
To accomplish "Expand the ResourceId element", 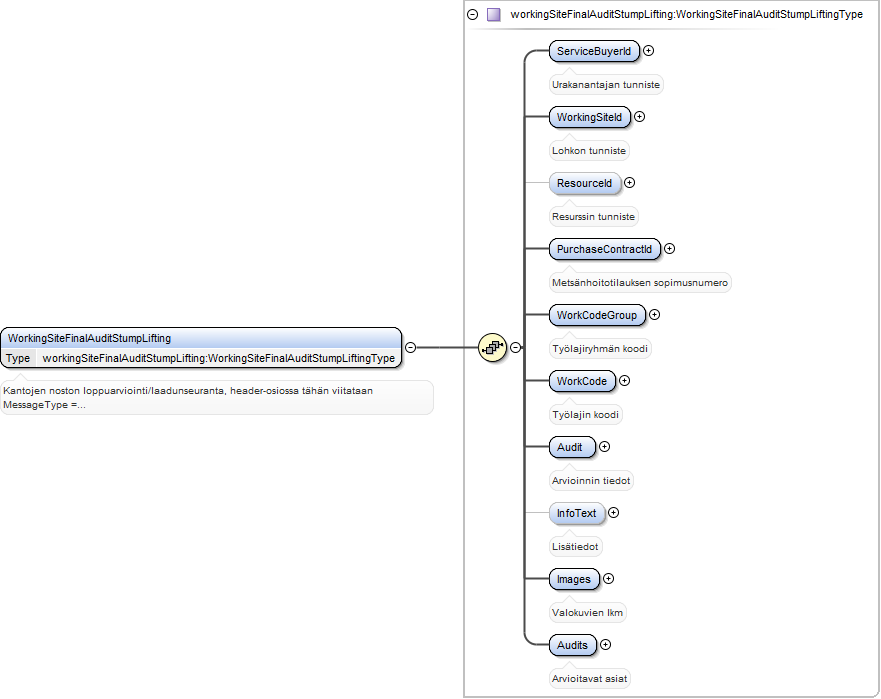I will coord(630,183).
